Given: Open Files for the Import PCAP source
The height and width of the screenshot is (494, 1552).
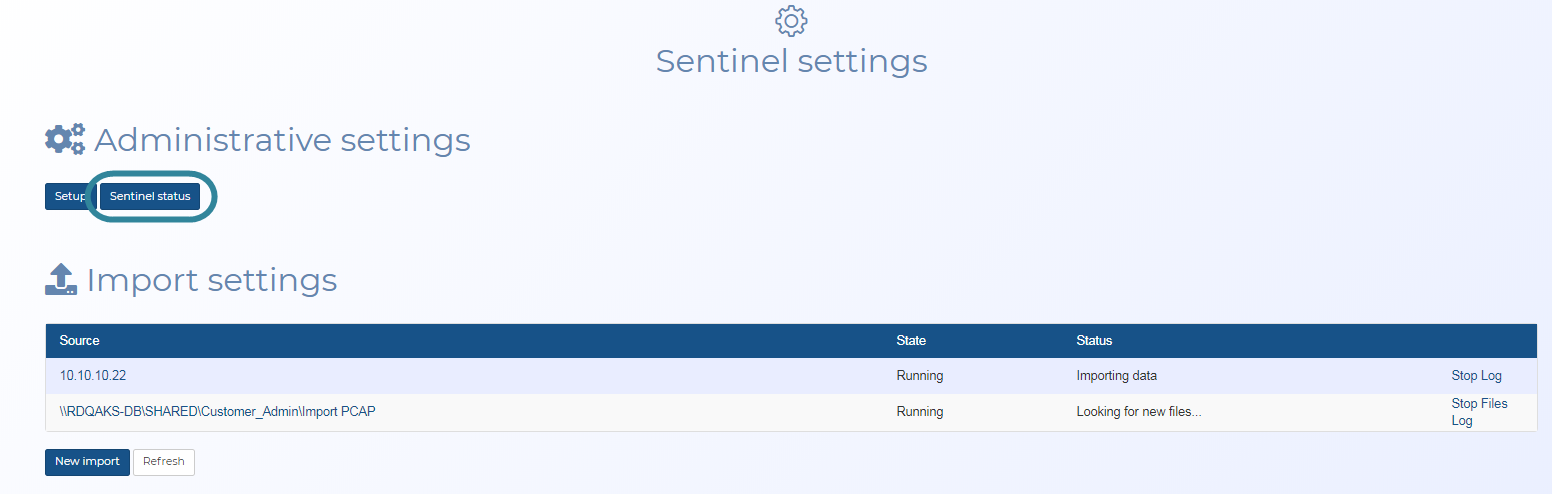Looking at the screenshot, I should 1494,404.
